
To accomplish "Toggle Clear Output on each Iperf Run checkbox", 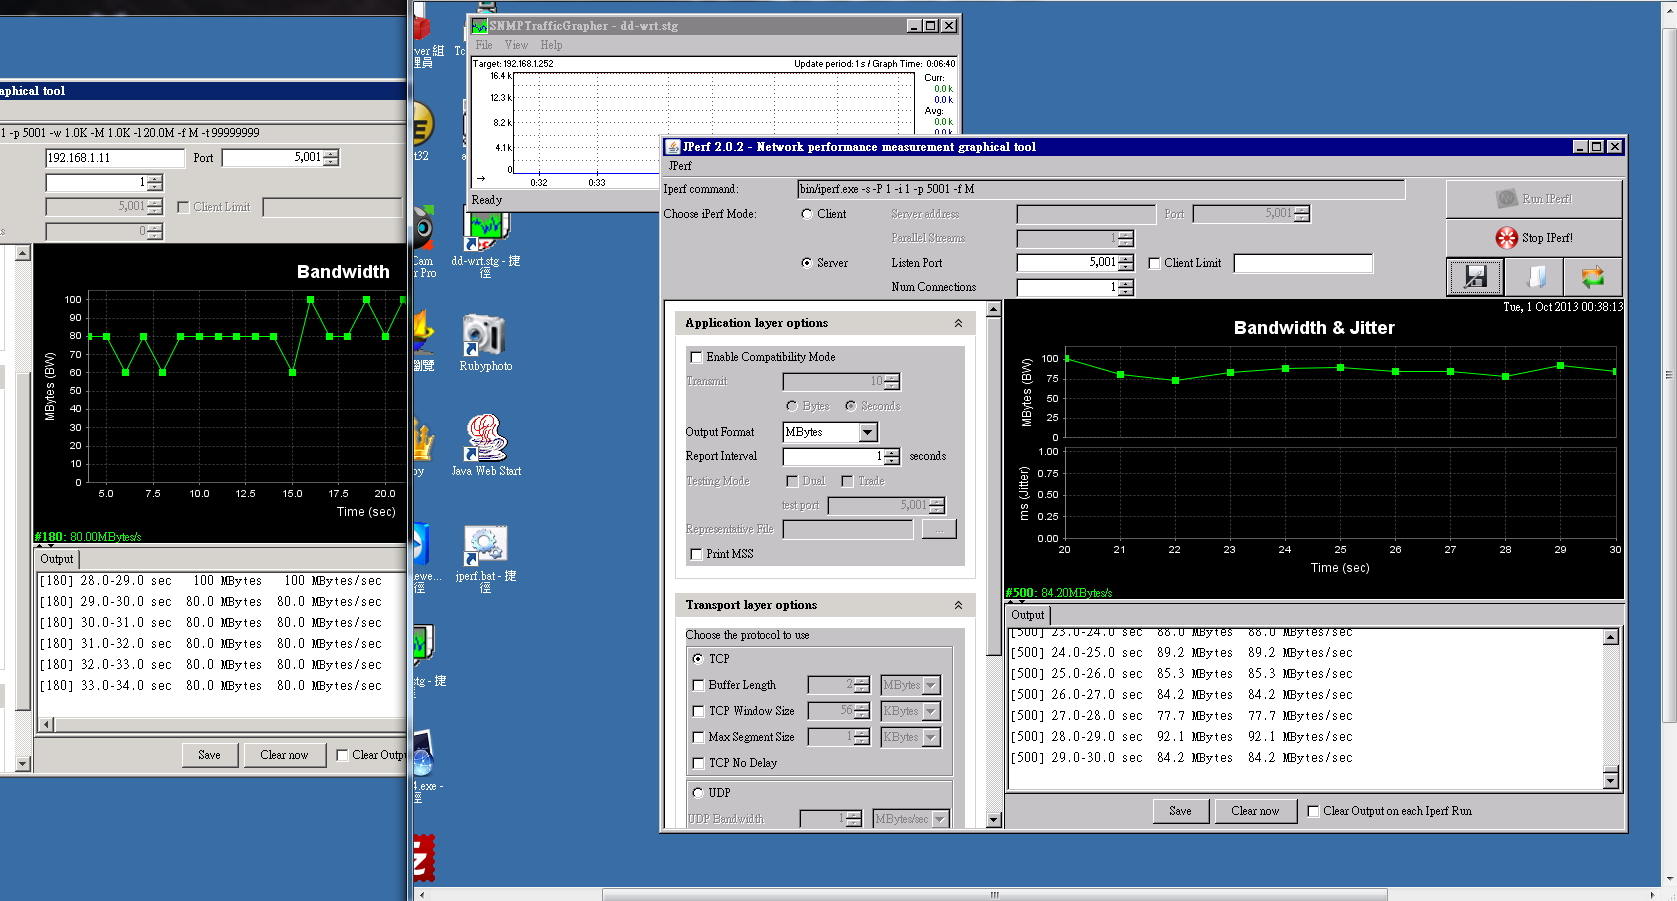I will [1314, 811].
